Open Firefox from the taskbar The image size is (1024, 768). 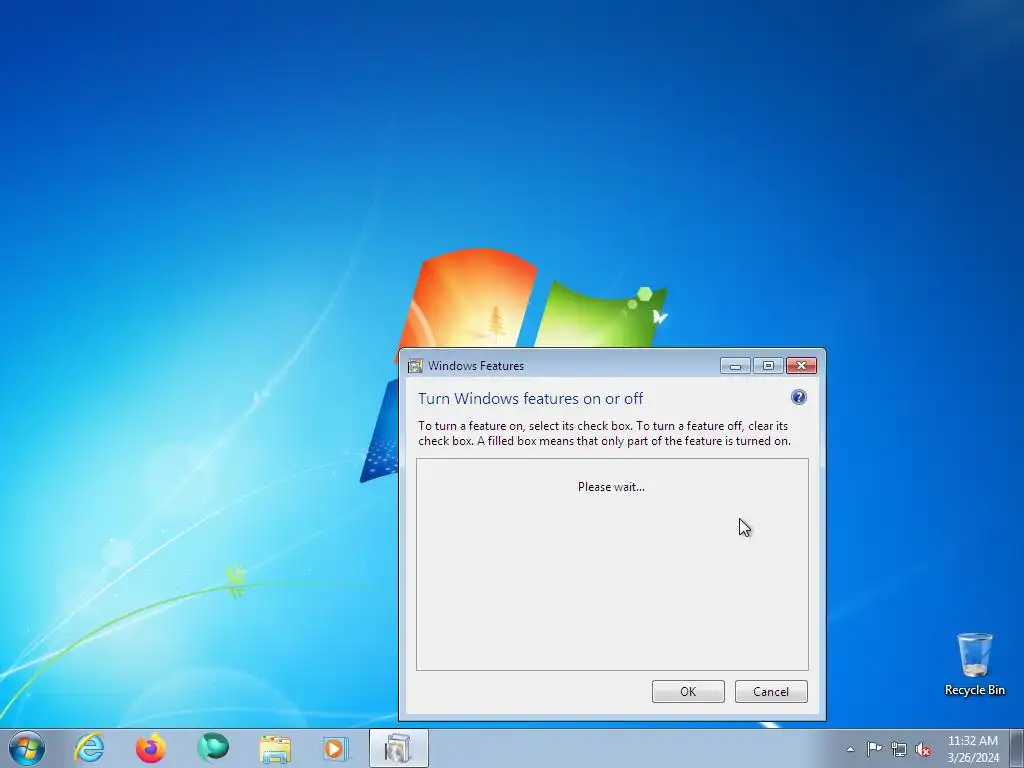click(151, 748)
